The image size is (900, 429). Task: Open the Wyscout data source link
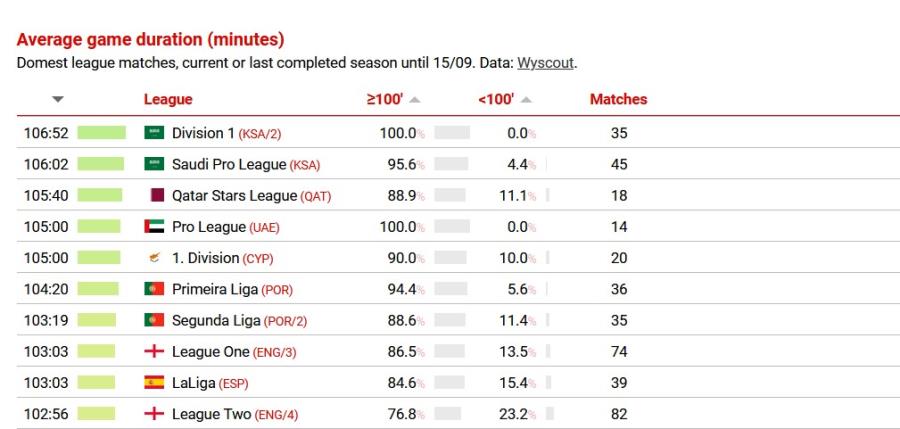[x=545, y=62]
